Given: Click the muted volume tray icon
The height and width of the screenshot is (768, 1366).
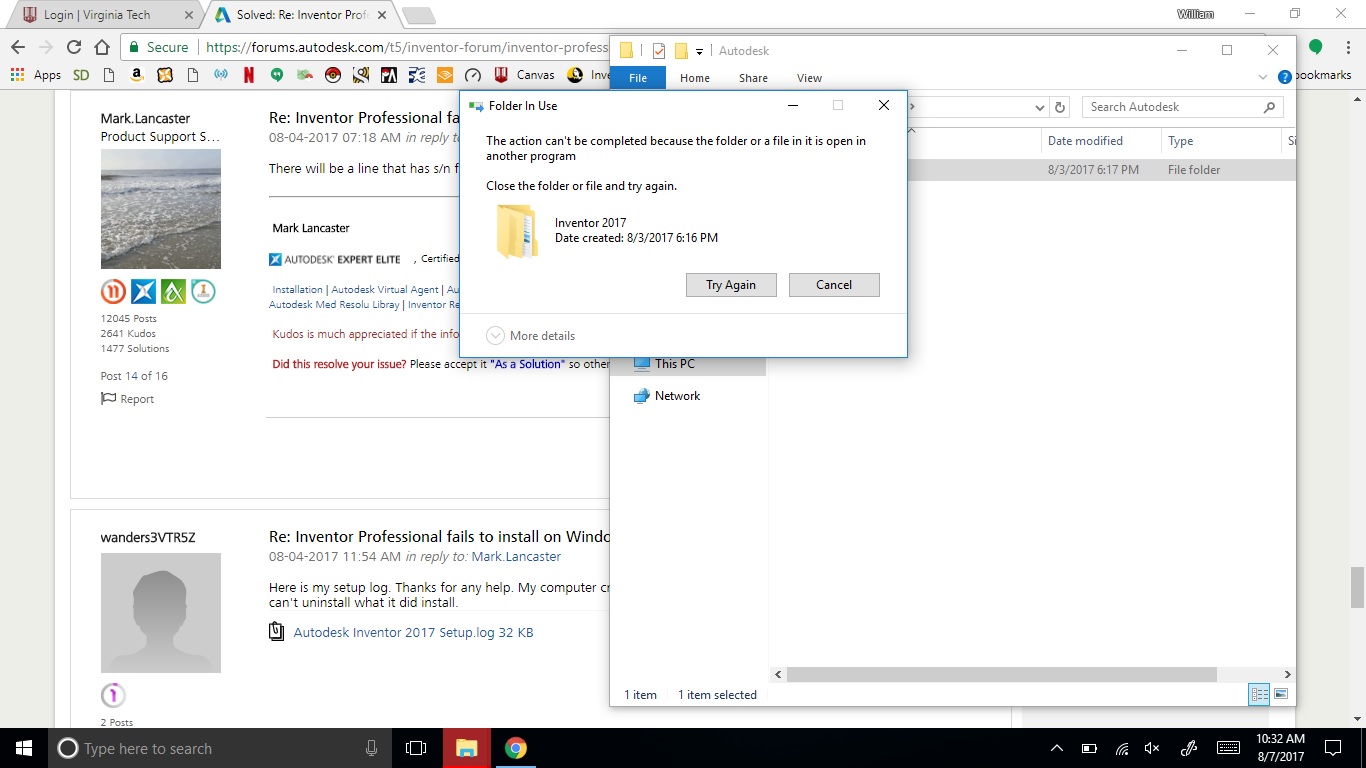Looking at the screenshot, I should 1152,748.
